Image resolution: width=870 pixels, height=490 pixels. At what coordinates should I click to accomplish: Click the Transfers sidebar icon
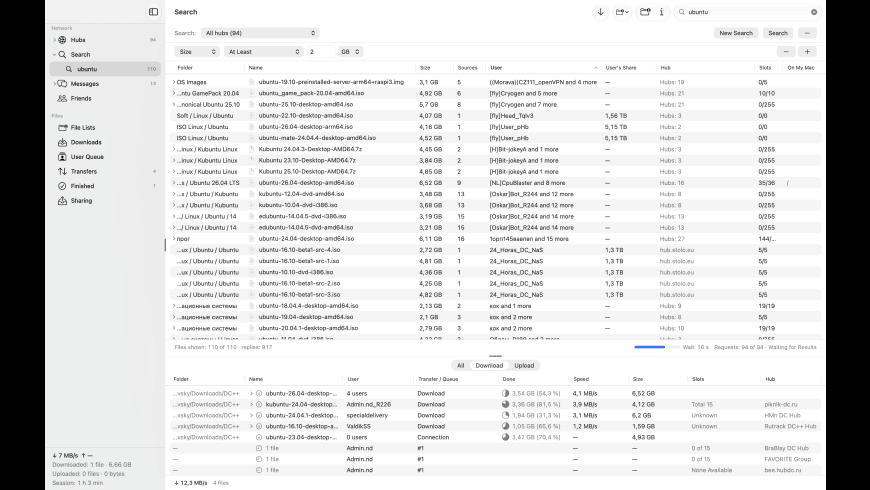[x=63, y=171]
